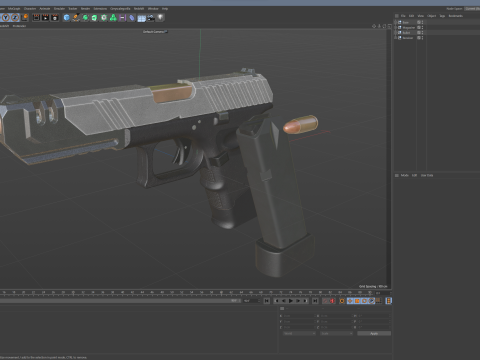Select the Bullet object row
Screen dimensions: 480x360
point(406,33)
